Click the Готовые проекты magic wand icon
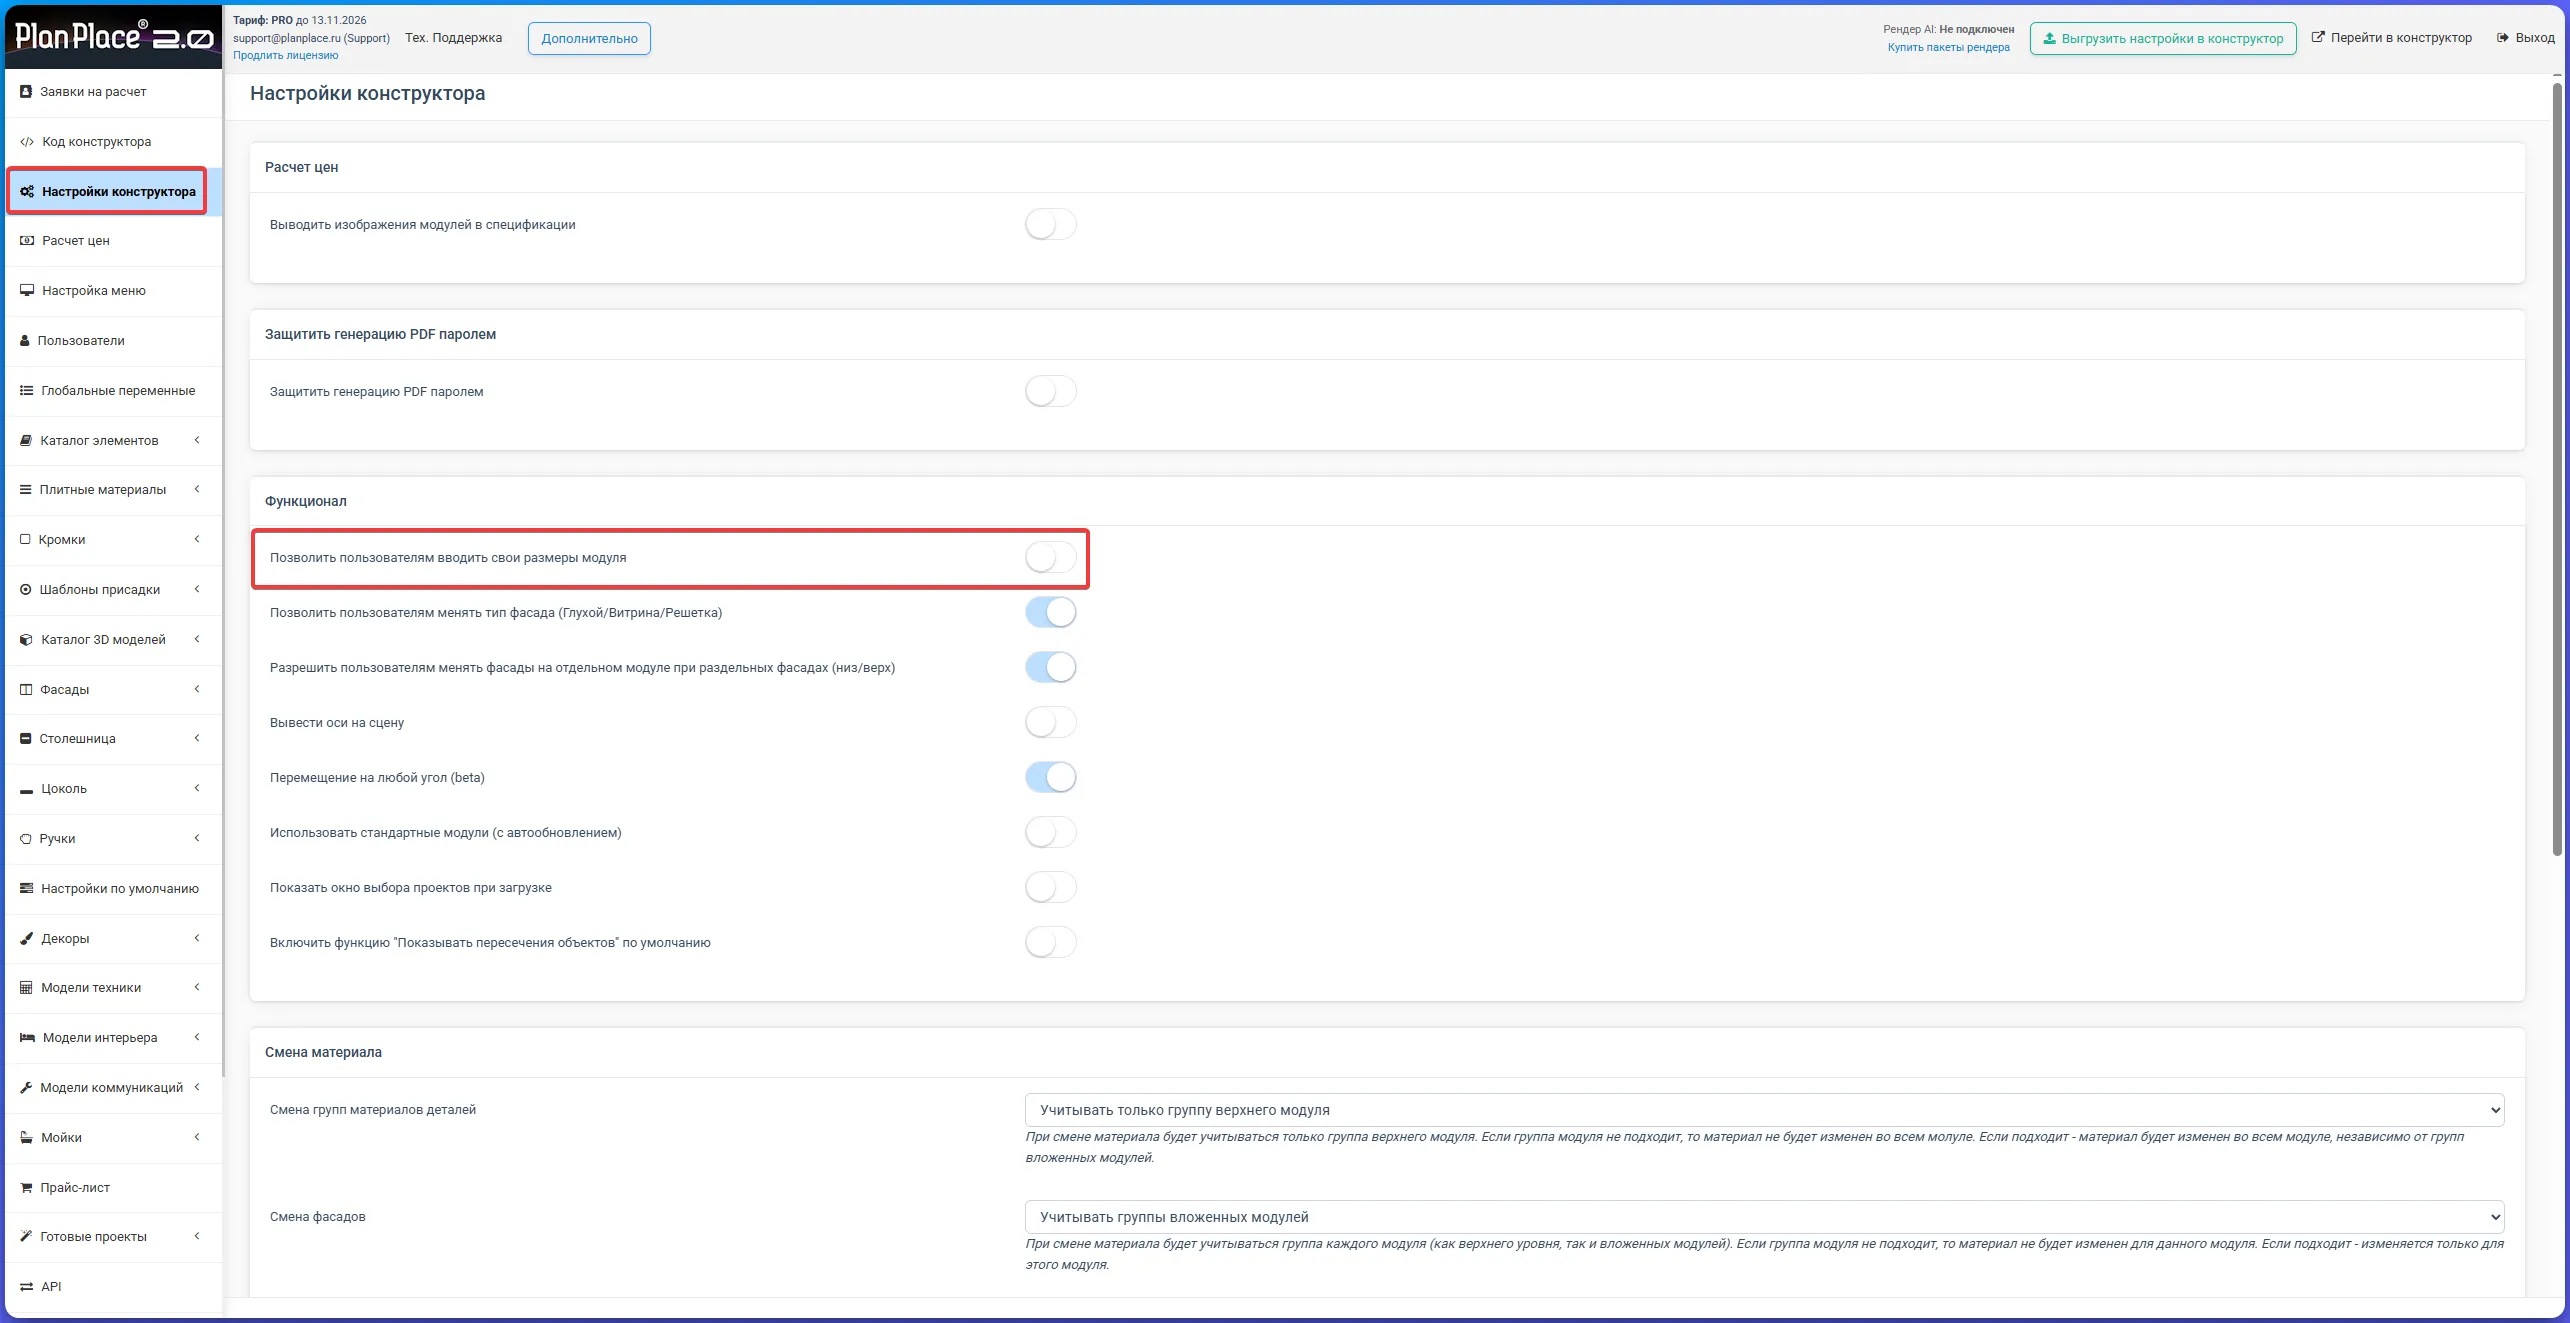 point(26,1236)
